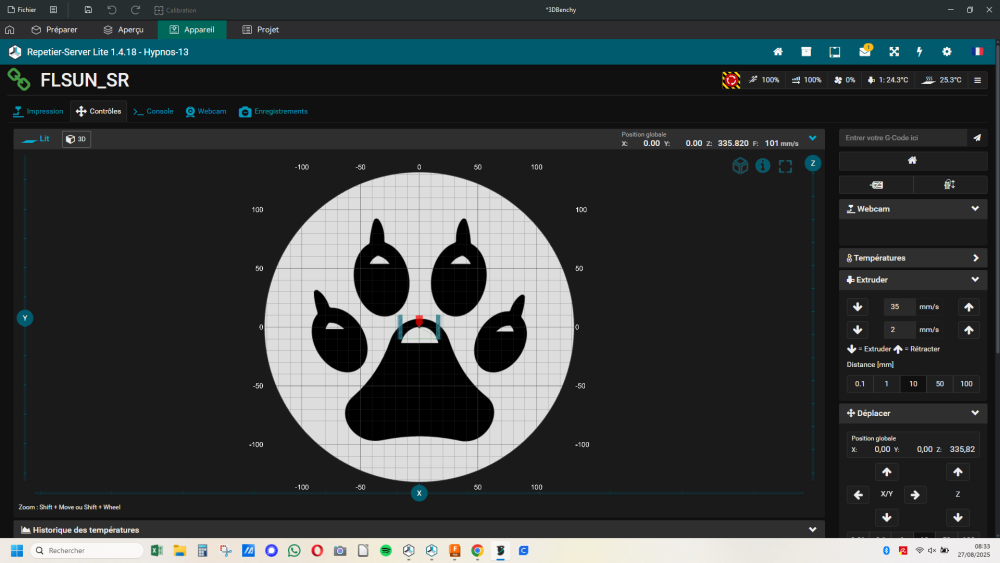Open the Fichier menu
The image size is (1000, 563).
pyautogui.click(x=22, y=10)
